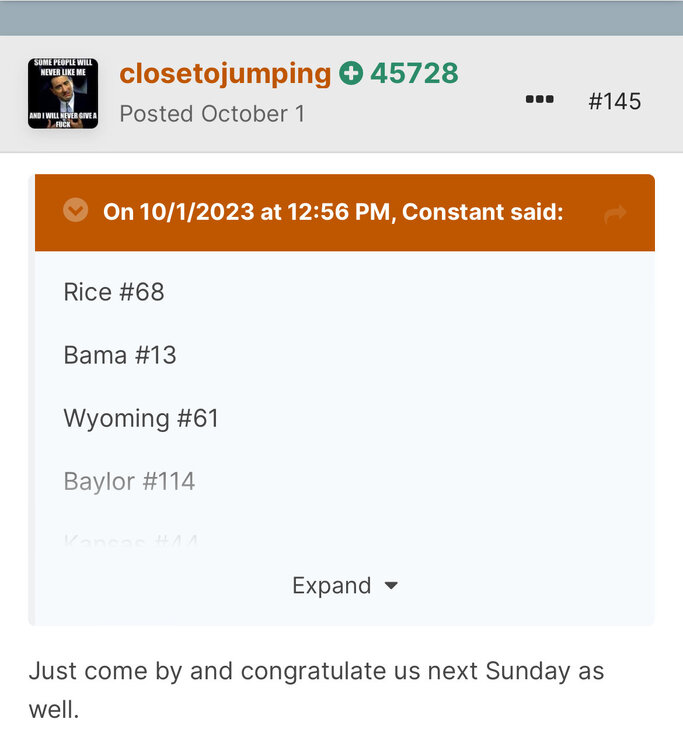Click the Posted October 1 timestamp
The image size is (683, 750).
click(x=212, y=113)
